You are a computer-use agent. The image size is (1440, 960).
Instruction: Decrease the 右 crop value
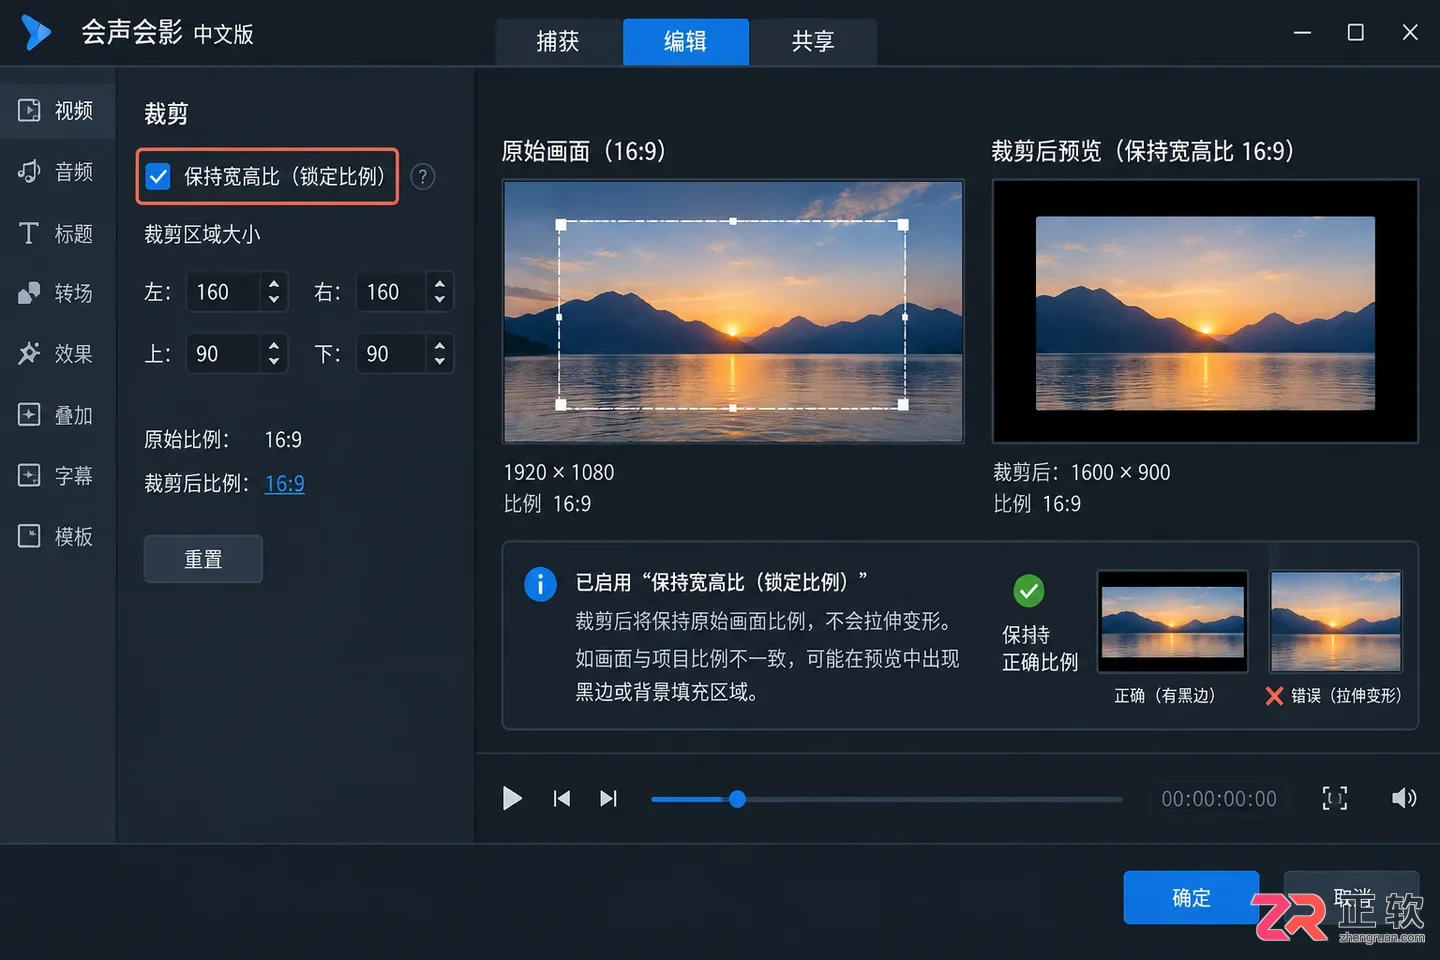click(x=440, y=300)
